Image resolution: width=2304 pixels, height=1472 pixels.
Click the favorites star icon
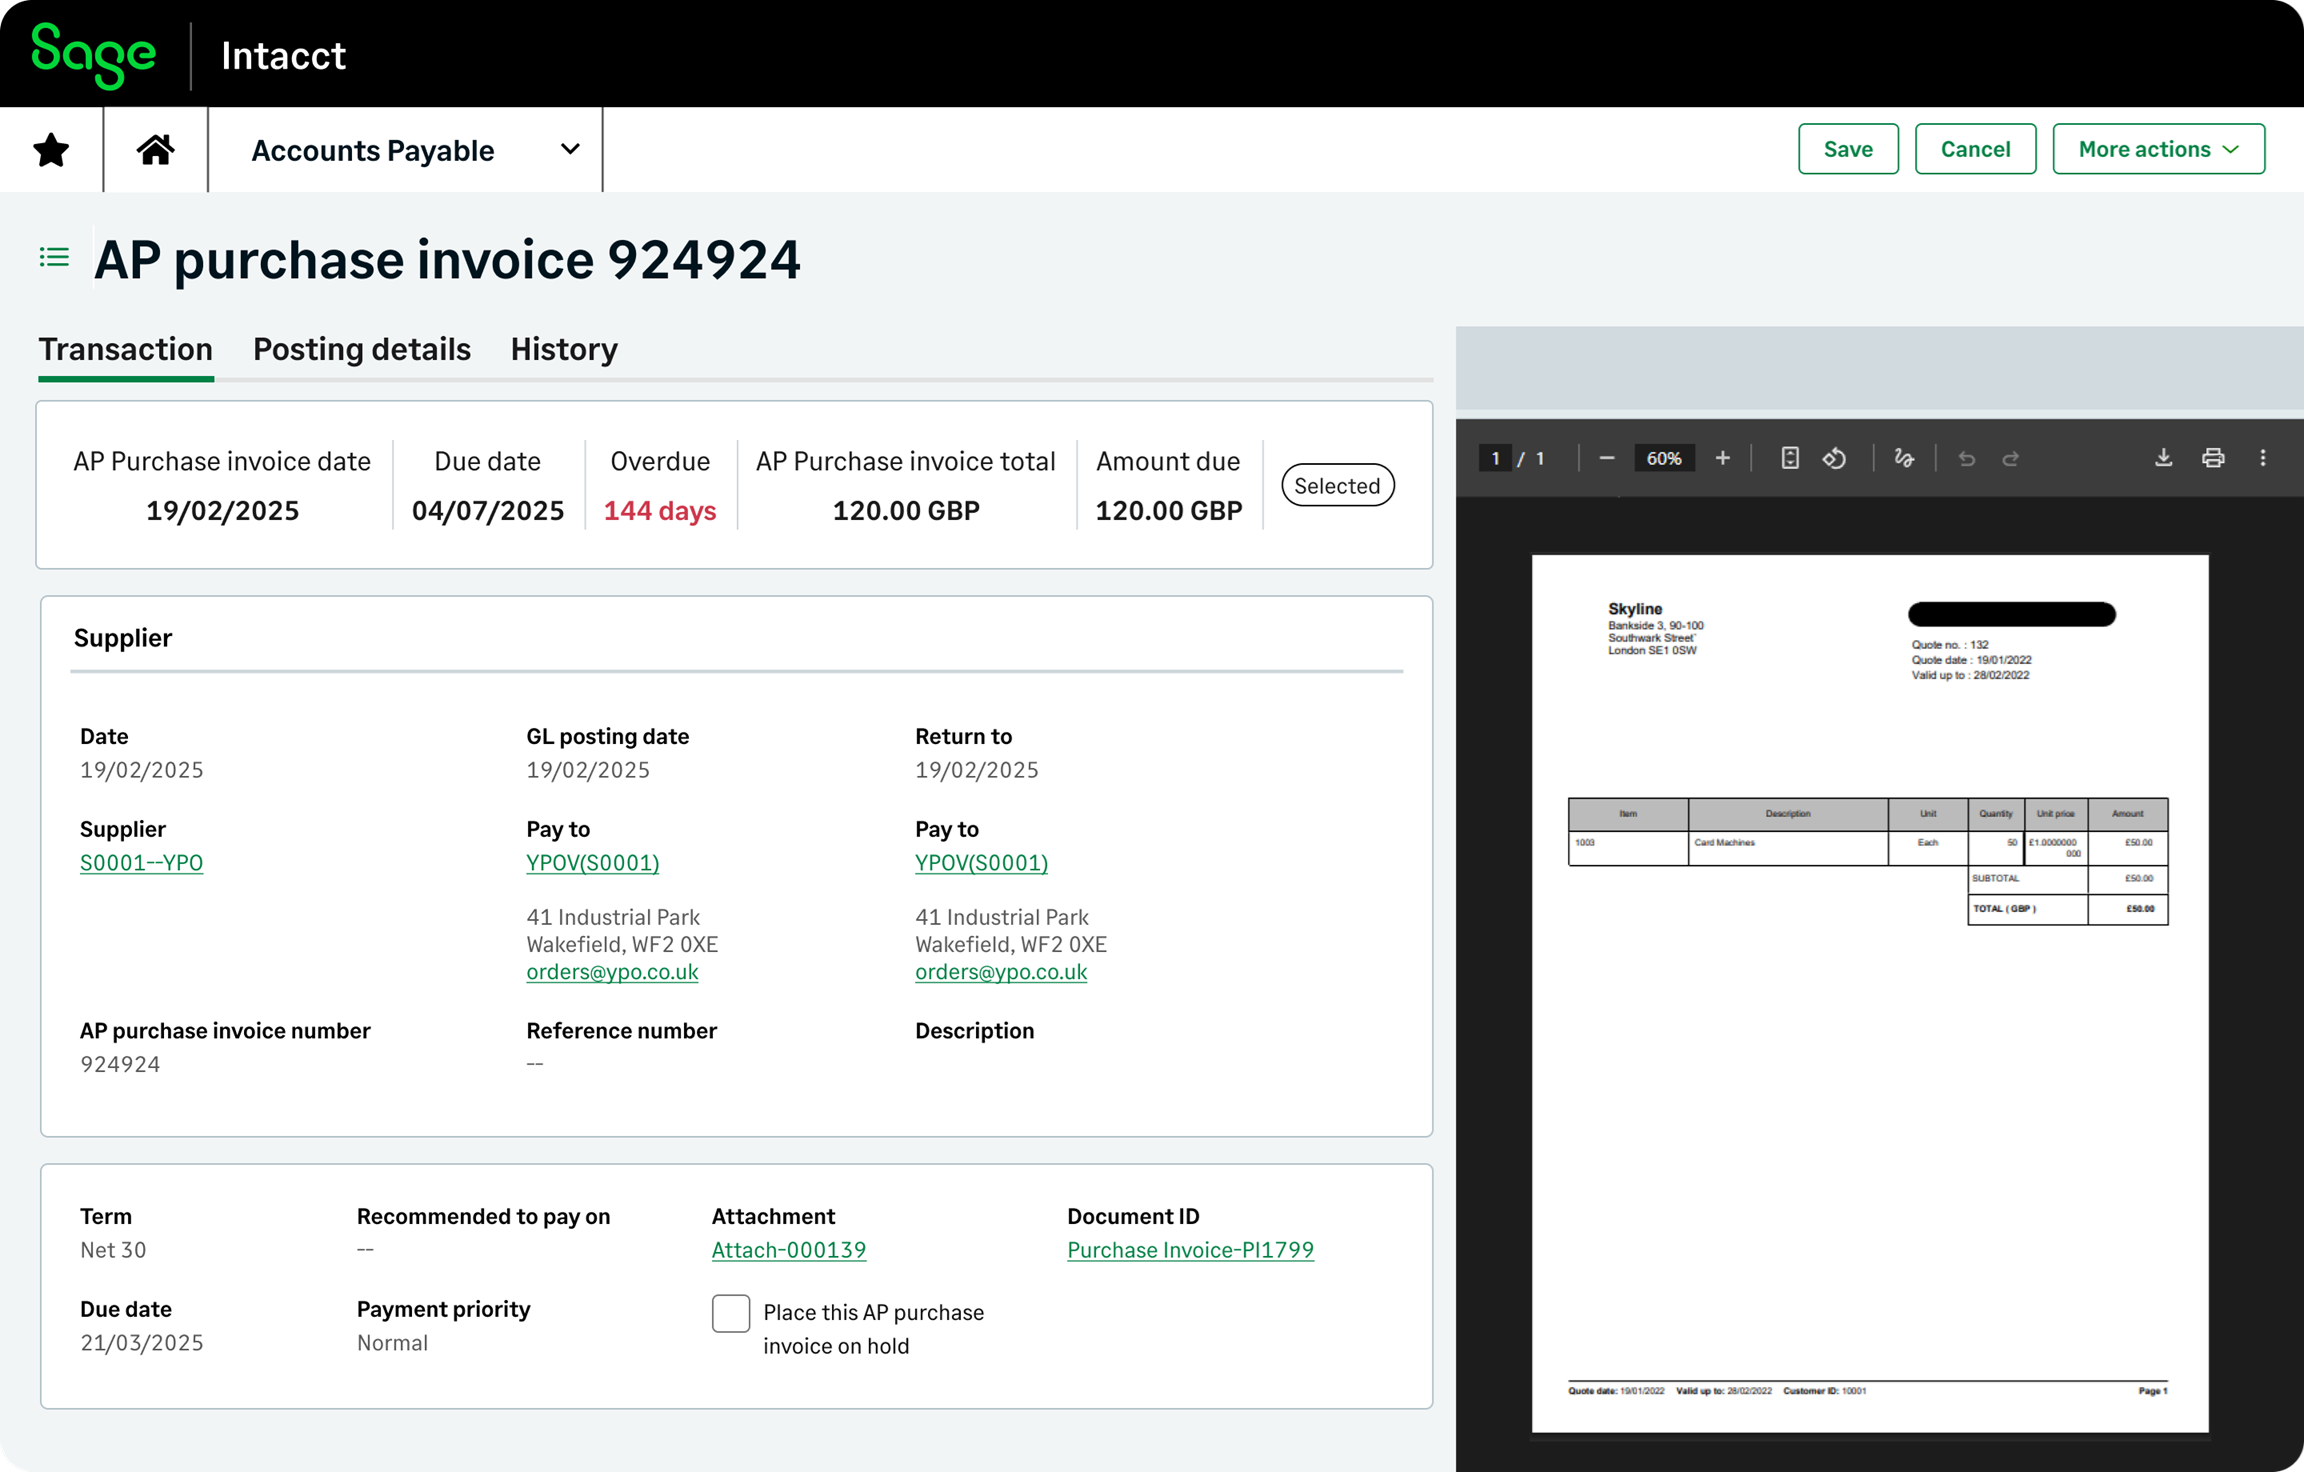coord(50,149)
